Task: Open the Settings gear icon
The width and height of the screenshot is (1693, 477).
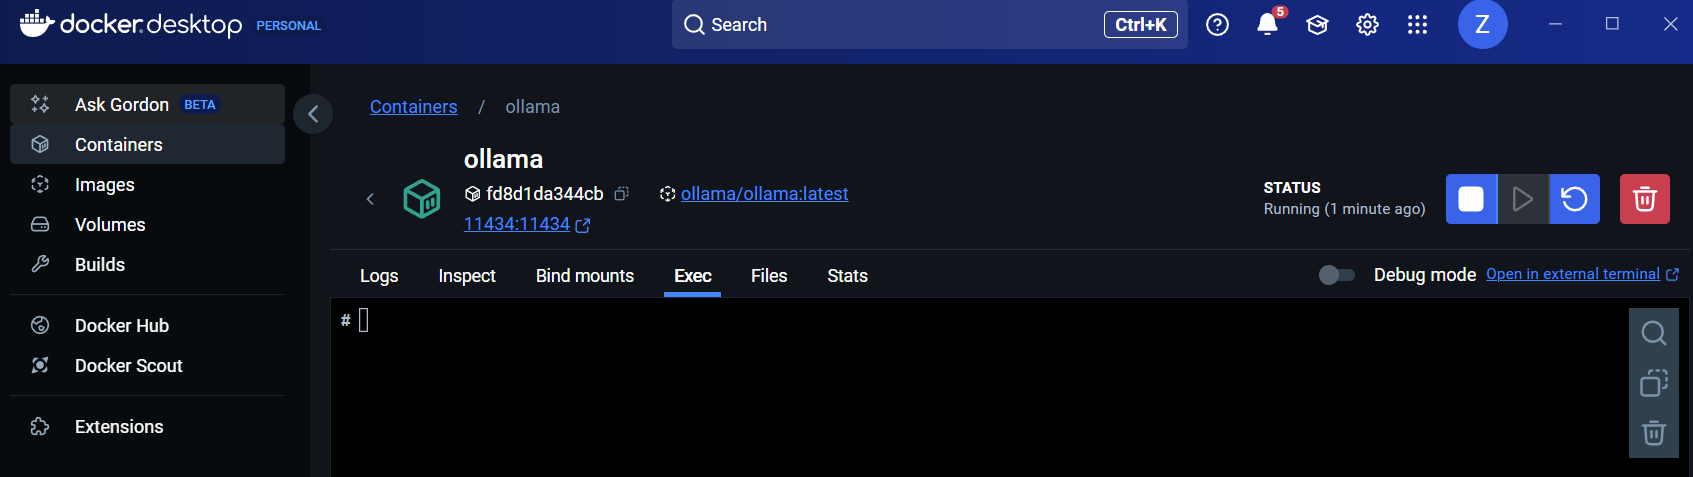Action: pos(1367,25)
